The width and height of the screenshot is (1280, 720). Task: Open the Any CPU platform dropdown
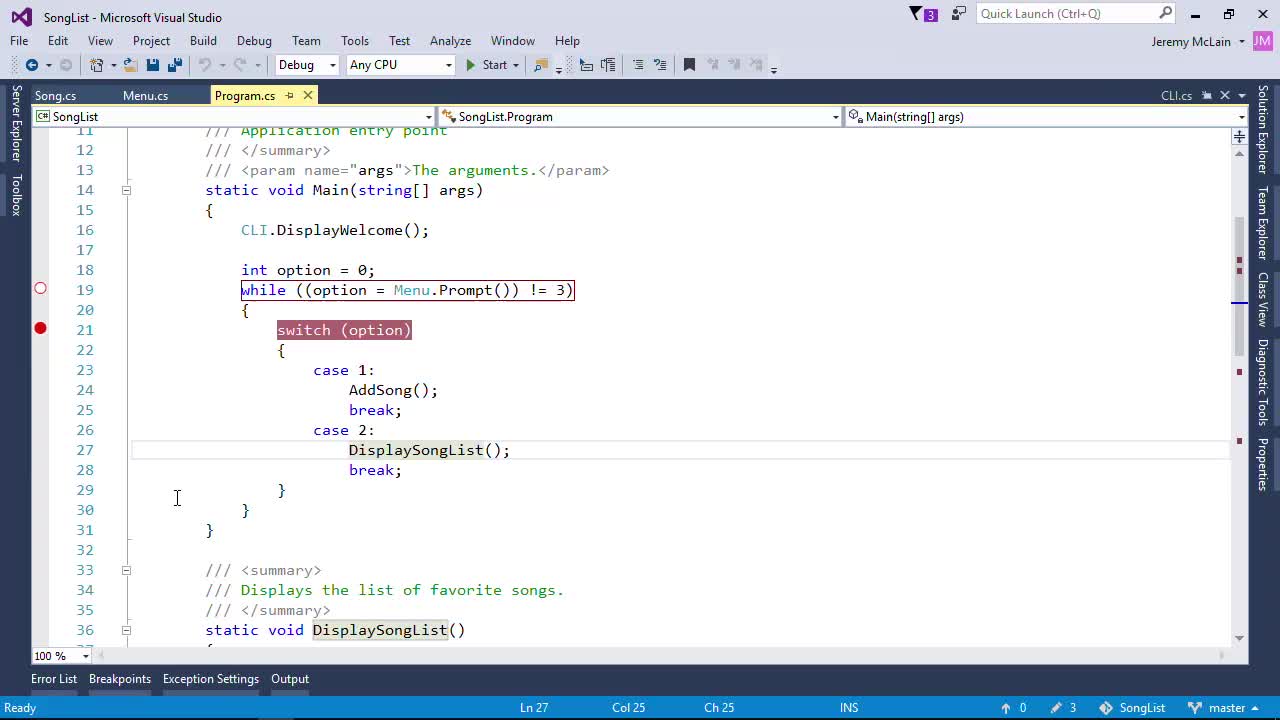[x=400, y=65]
